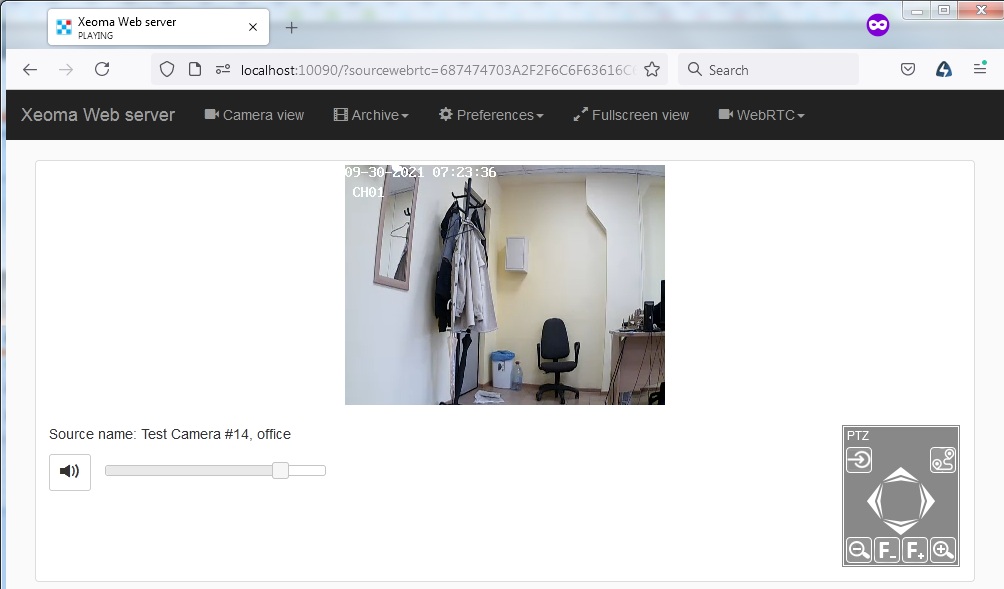Click the PTZ panel label
This screenshot has height=589, width=1004.
point(857,435)
